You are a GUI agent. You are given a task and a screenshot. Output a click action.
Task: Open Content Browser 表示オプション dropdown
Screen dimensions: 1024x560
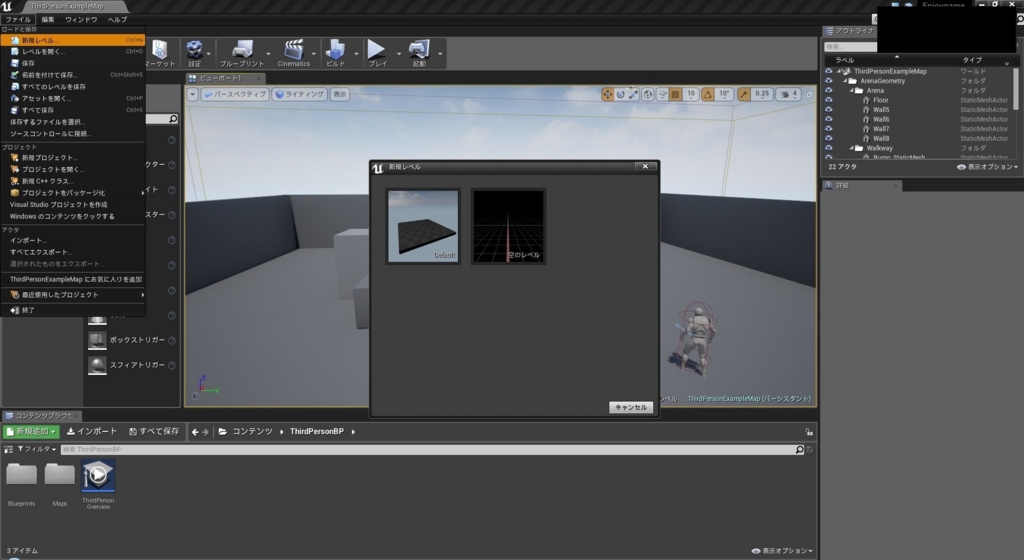click(x=782, y=551)
